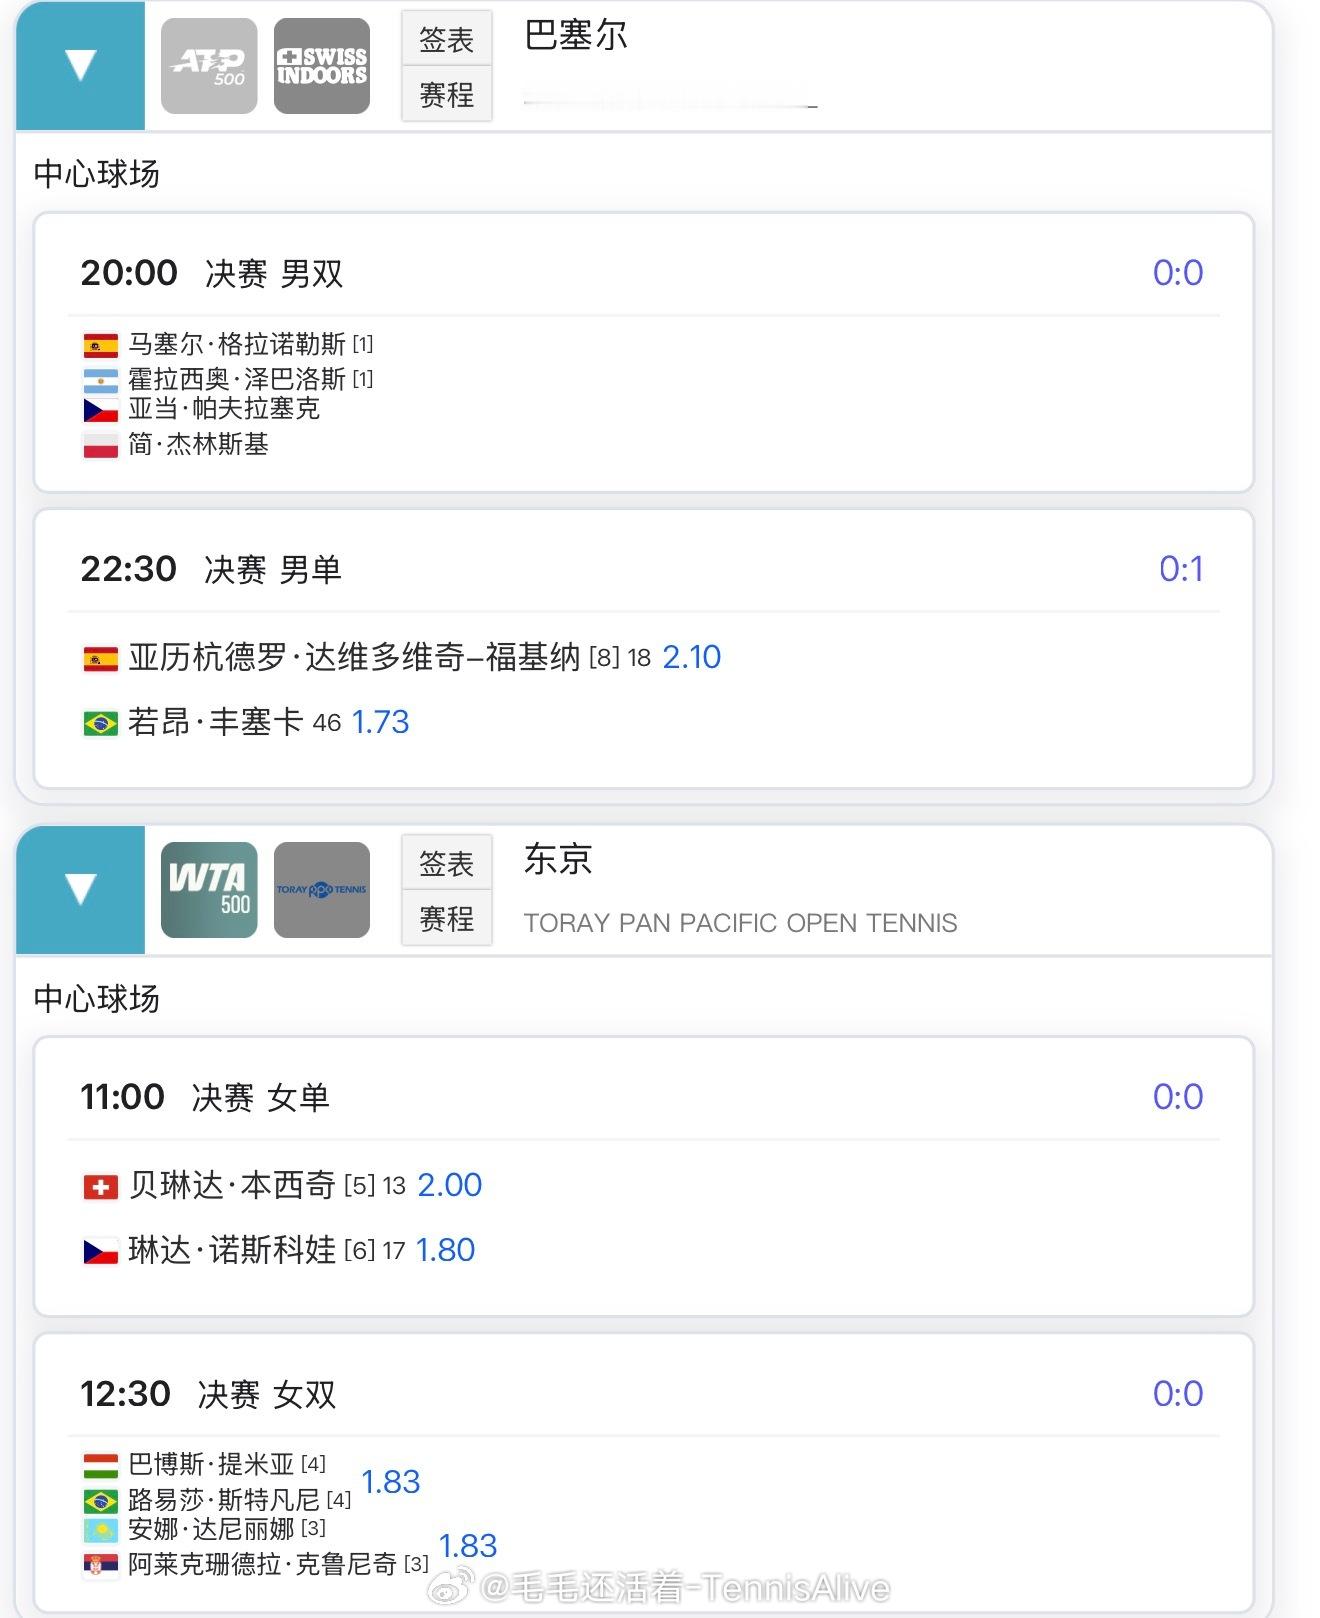Click the Swiss flag next to 贝琳达·本西奇
This screenshot has height=1618, width=1320.
[100, 1187]
